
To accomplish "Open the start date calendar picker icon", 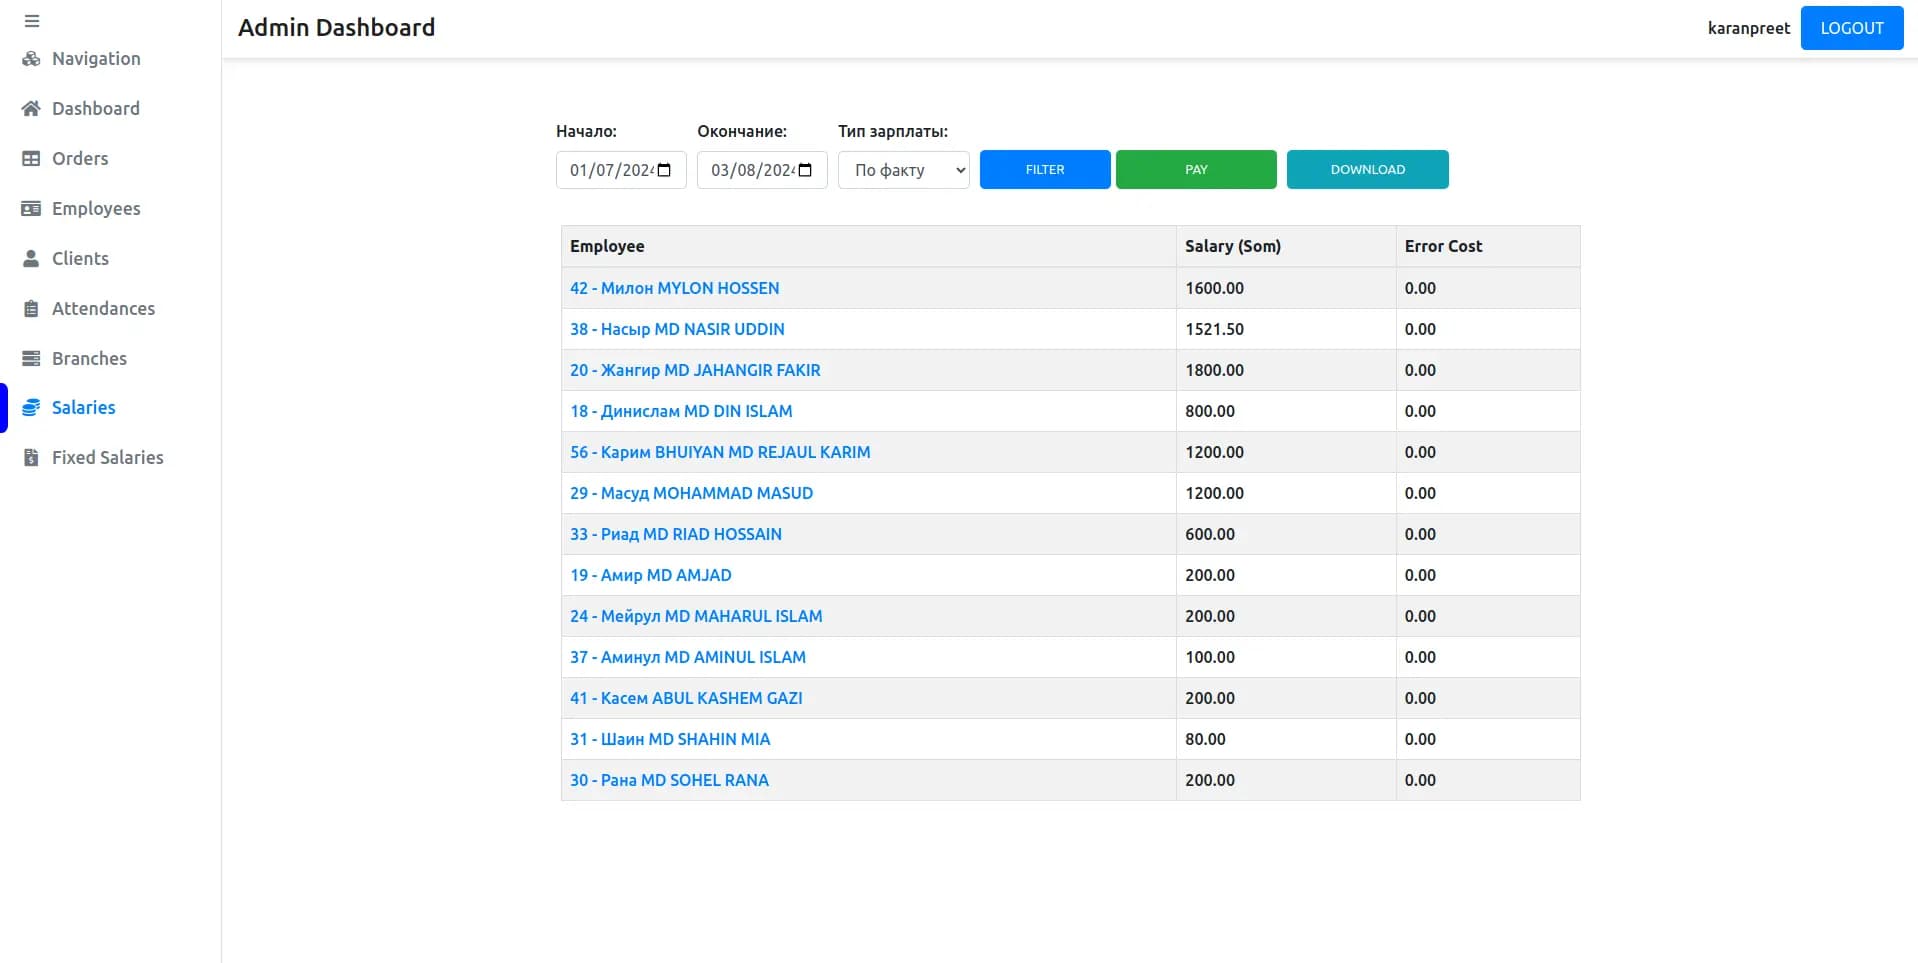I will click(x=664, y=170).
